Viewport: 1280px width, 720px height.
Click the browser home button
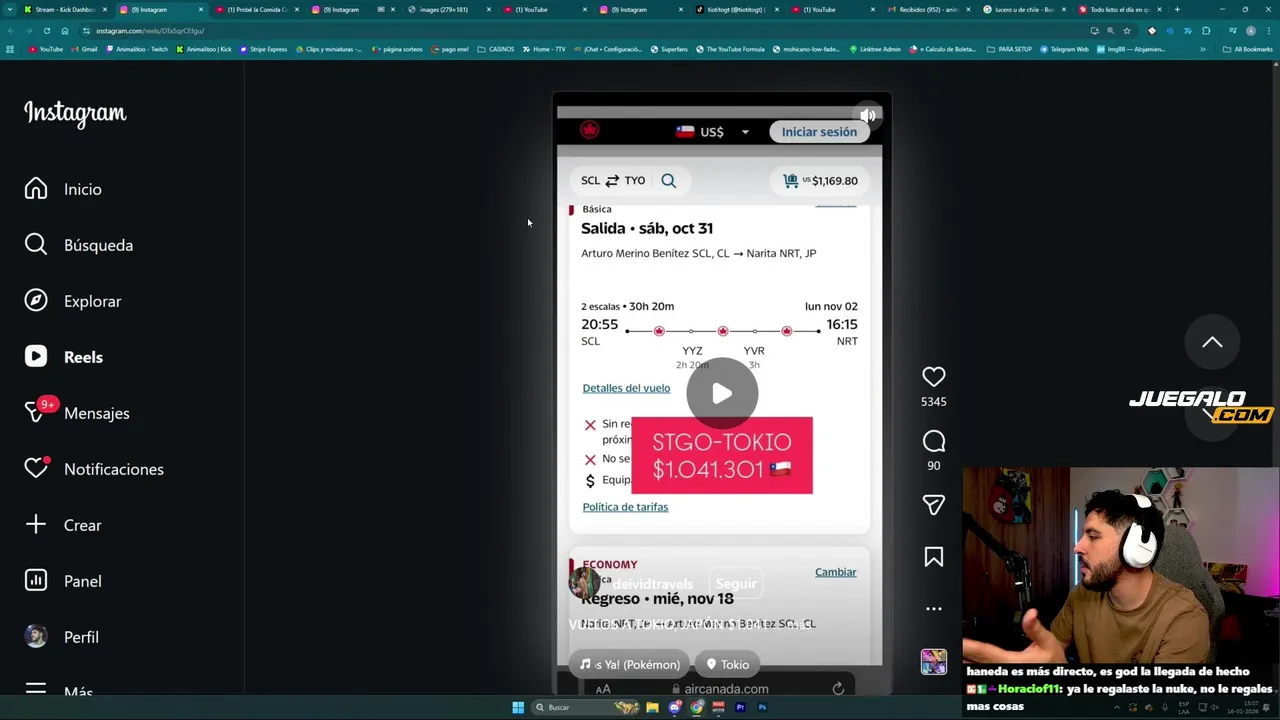(x=65, y=31)
